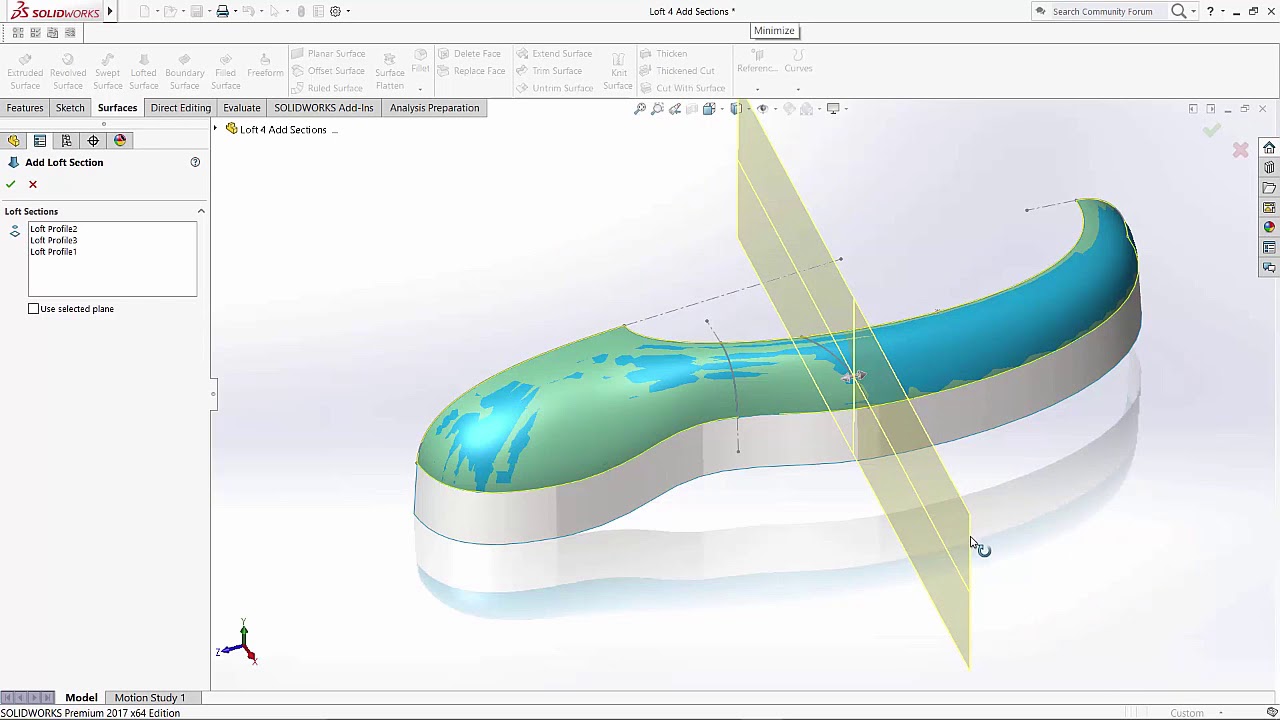Open the View Settings dropdown arrow
This screenshot has width=1280, height=720.
pos(845,108)
